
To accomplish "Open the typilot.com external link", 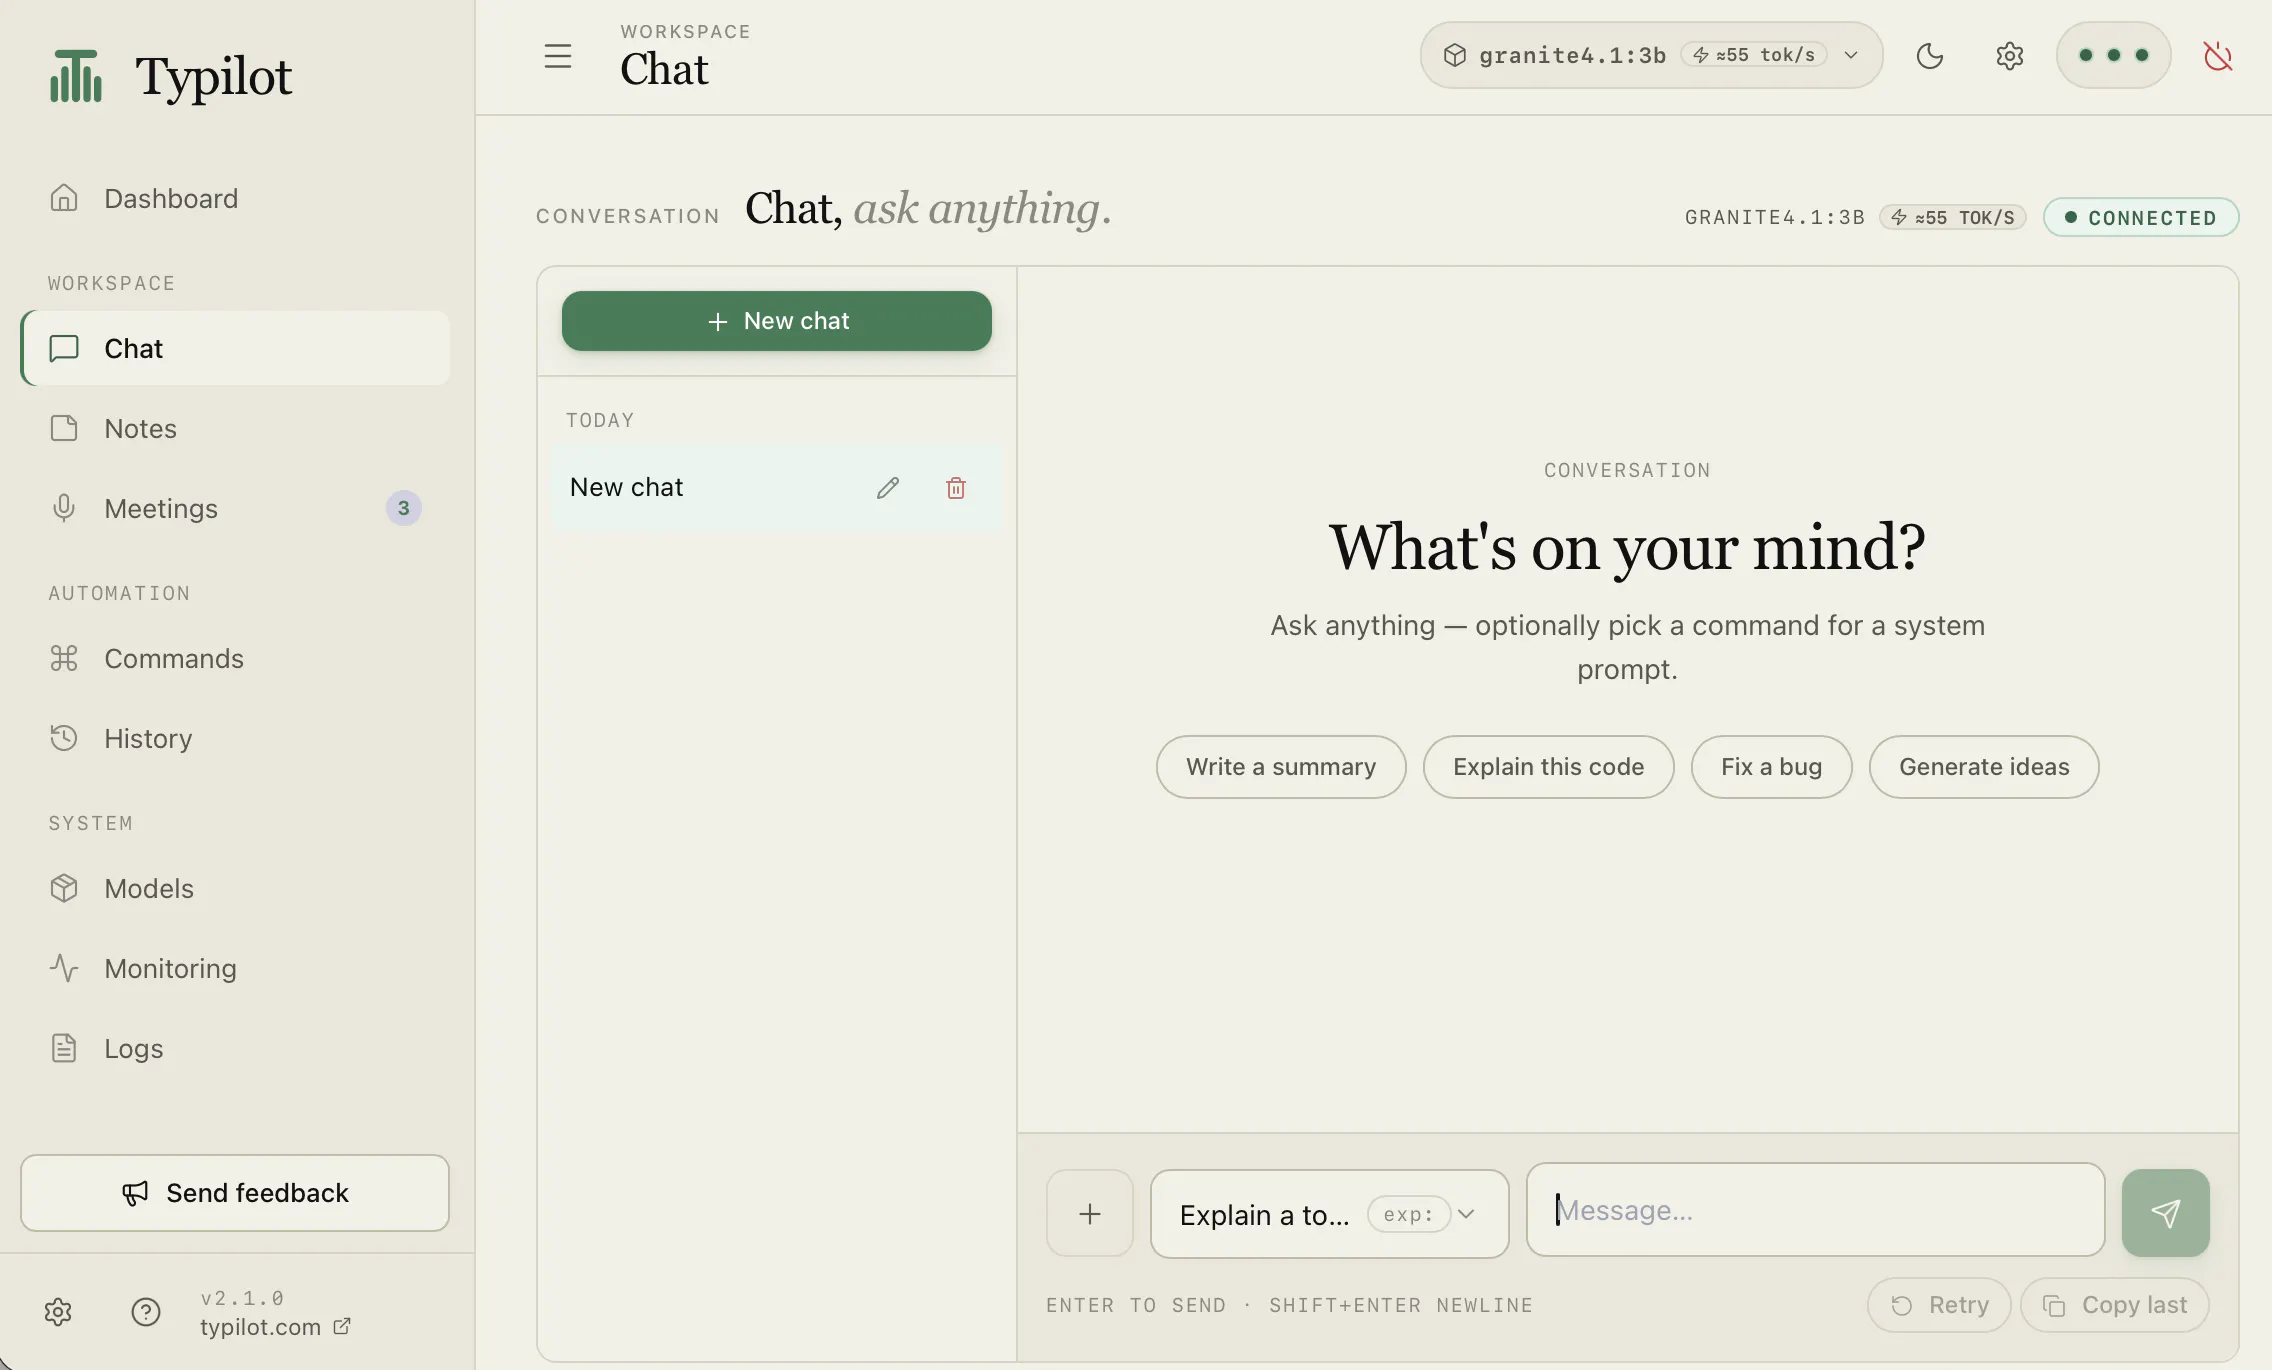I will [275, 1327].
